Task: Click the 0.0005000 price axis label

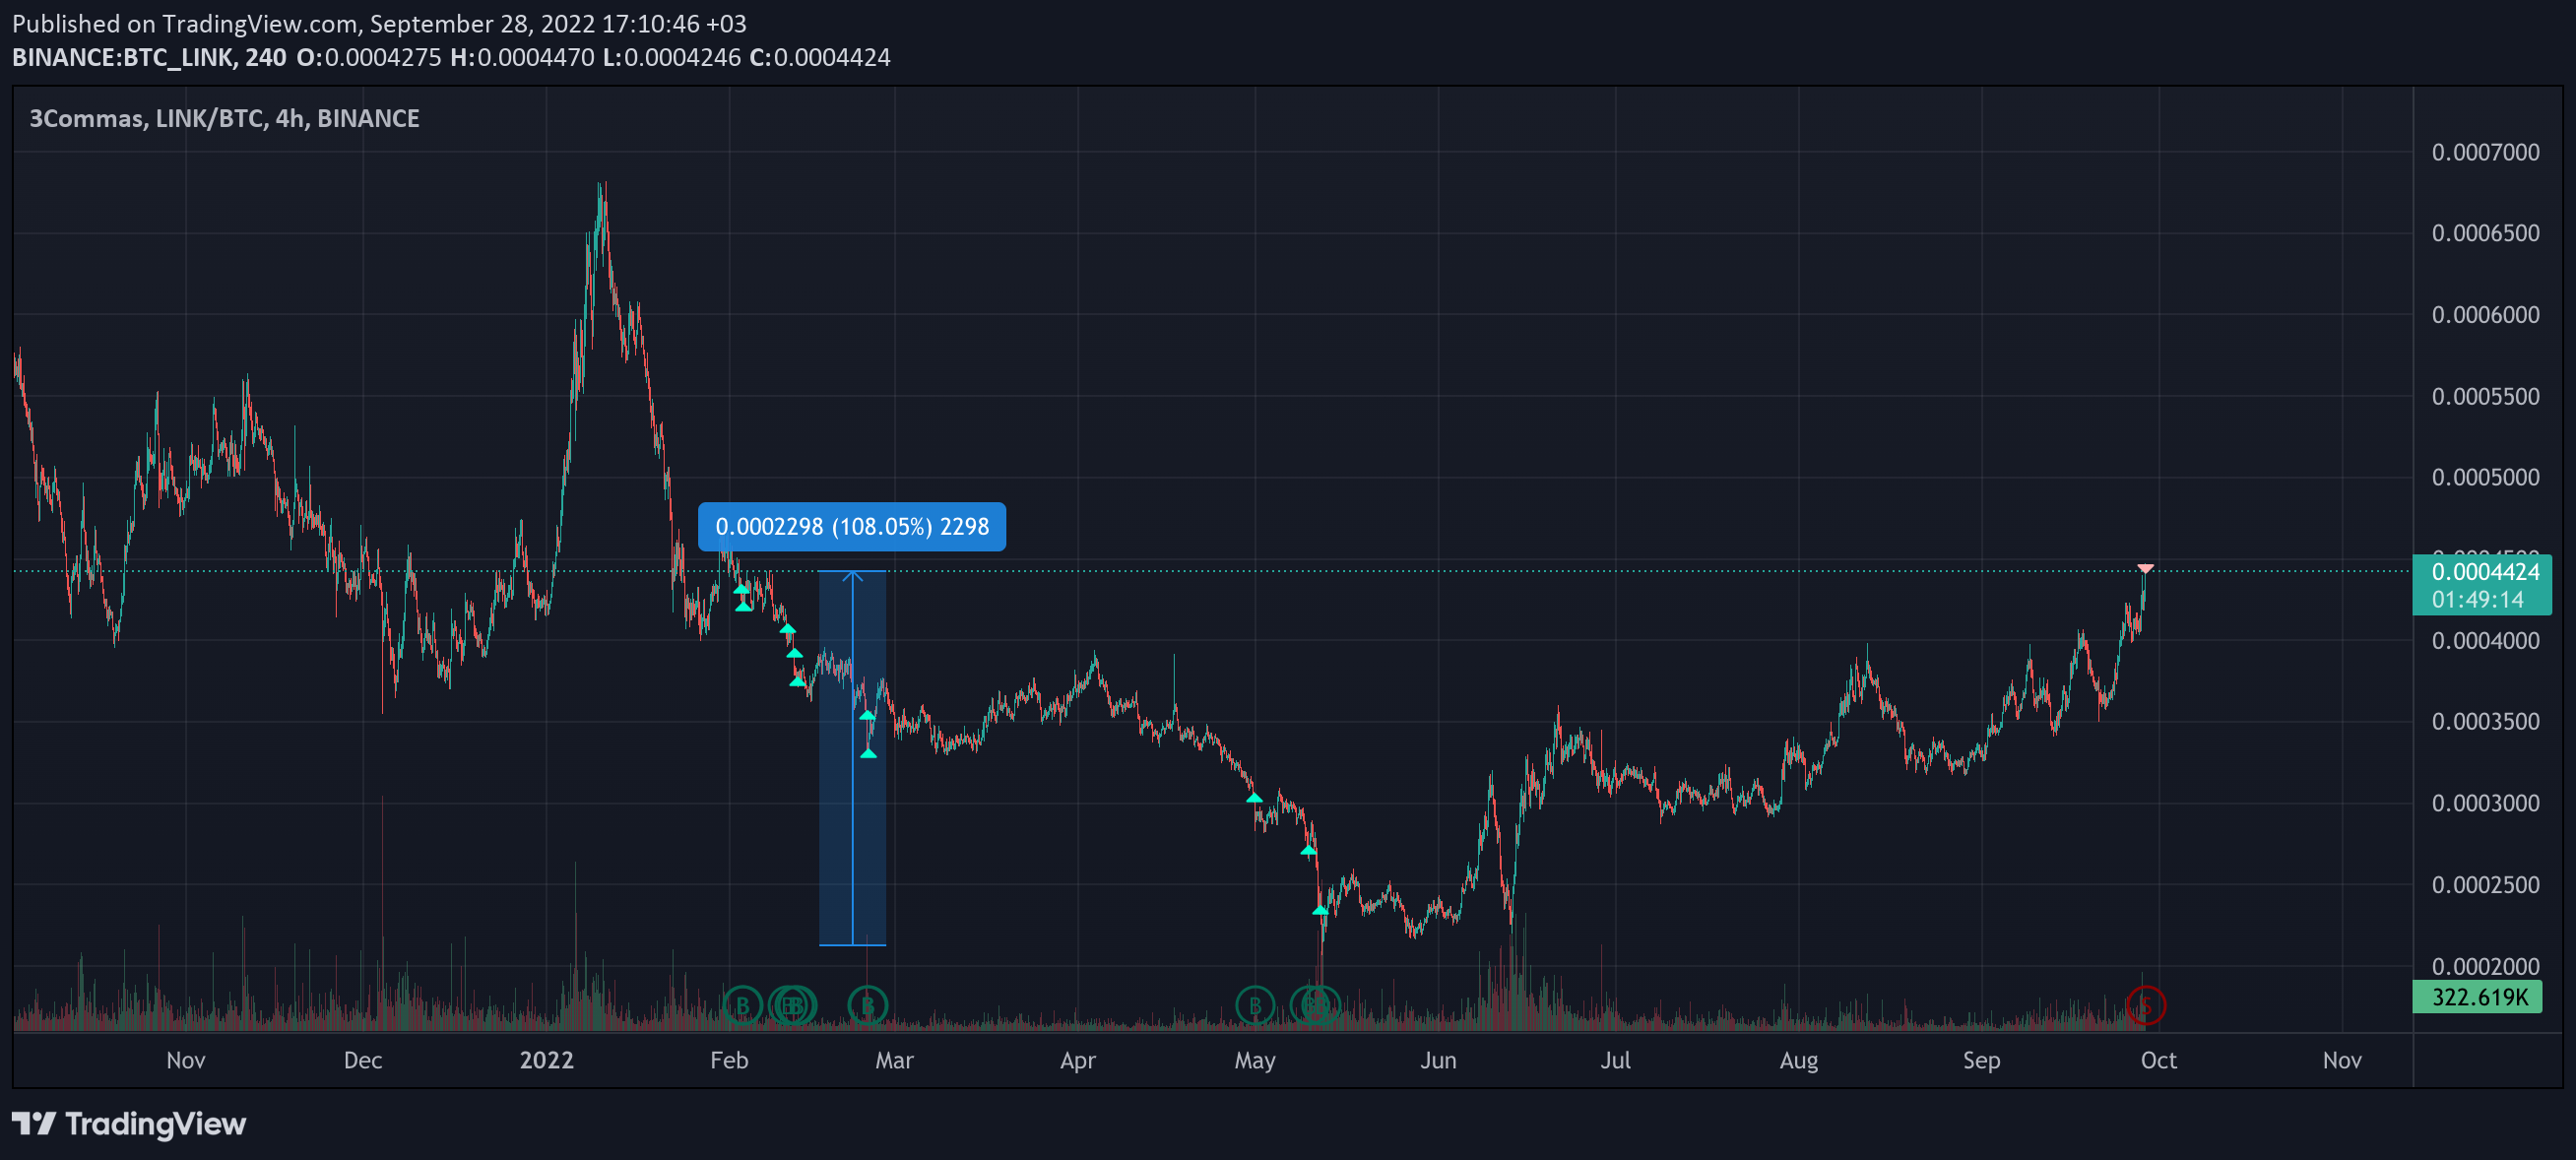Action: coord(2485,477)
